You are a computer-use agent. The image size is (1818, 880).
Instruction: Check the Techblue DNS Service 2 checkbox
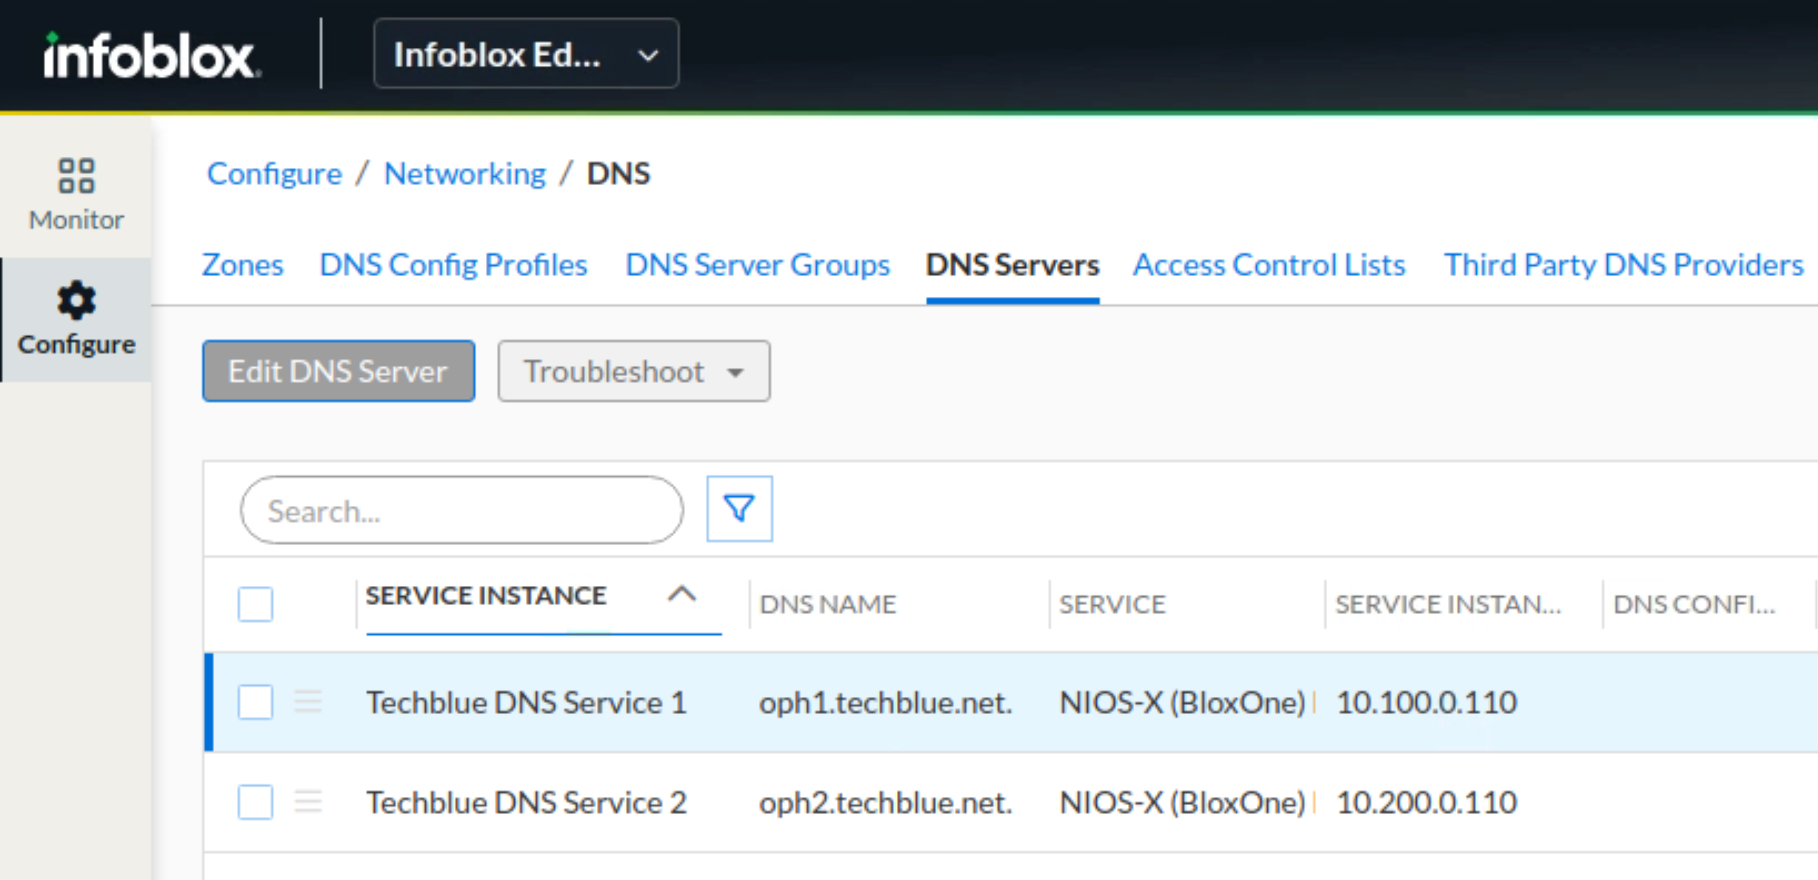[x=256, y=802]
